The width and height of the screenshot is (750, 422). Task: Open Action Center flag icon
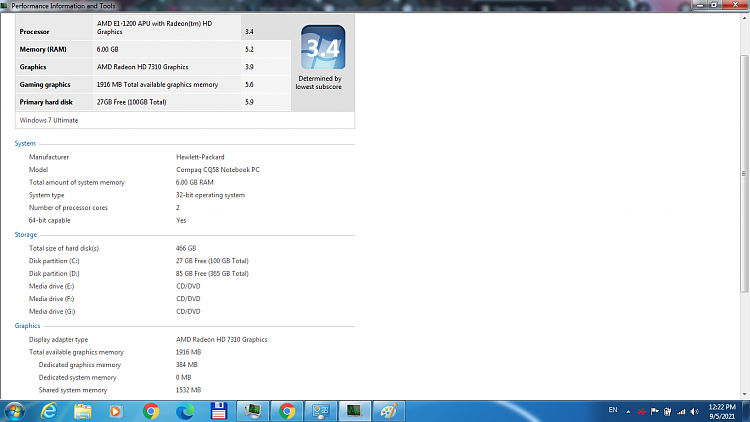(655, 411)
